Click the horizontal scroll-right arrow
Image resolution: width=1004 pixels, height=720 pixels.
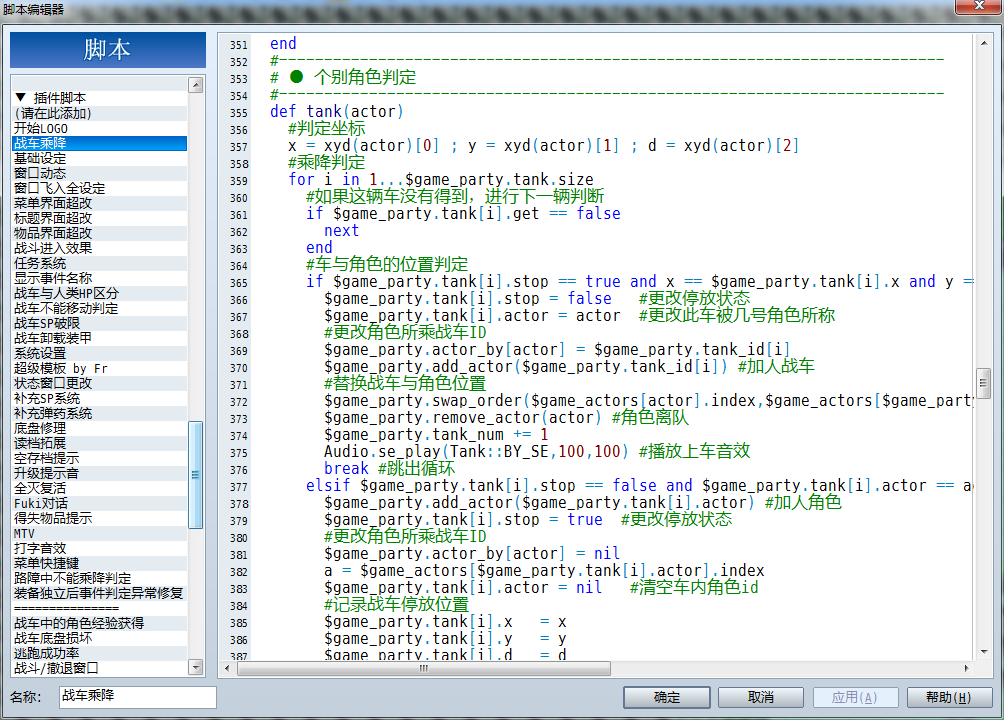967,668
